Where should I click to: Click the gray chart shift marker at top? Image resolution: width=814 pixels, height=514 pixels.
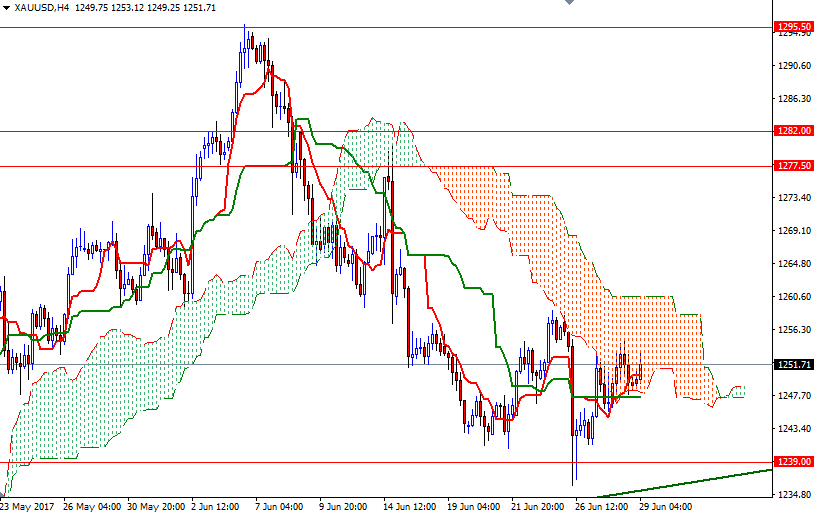(568, 4)
